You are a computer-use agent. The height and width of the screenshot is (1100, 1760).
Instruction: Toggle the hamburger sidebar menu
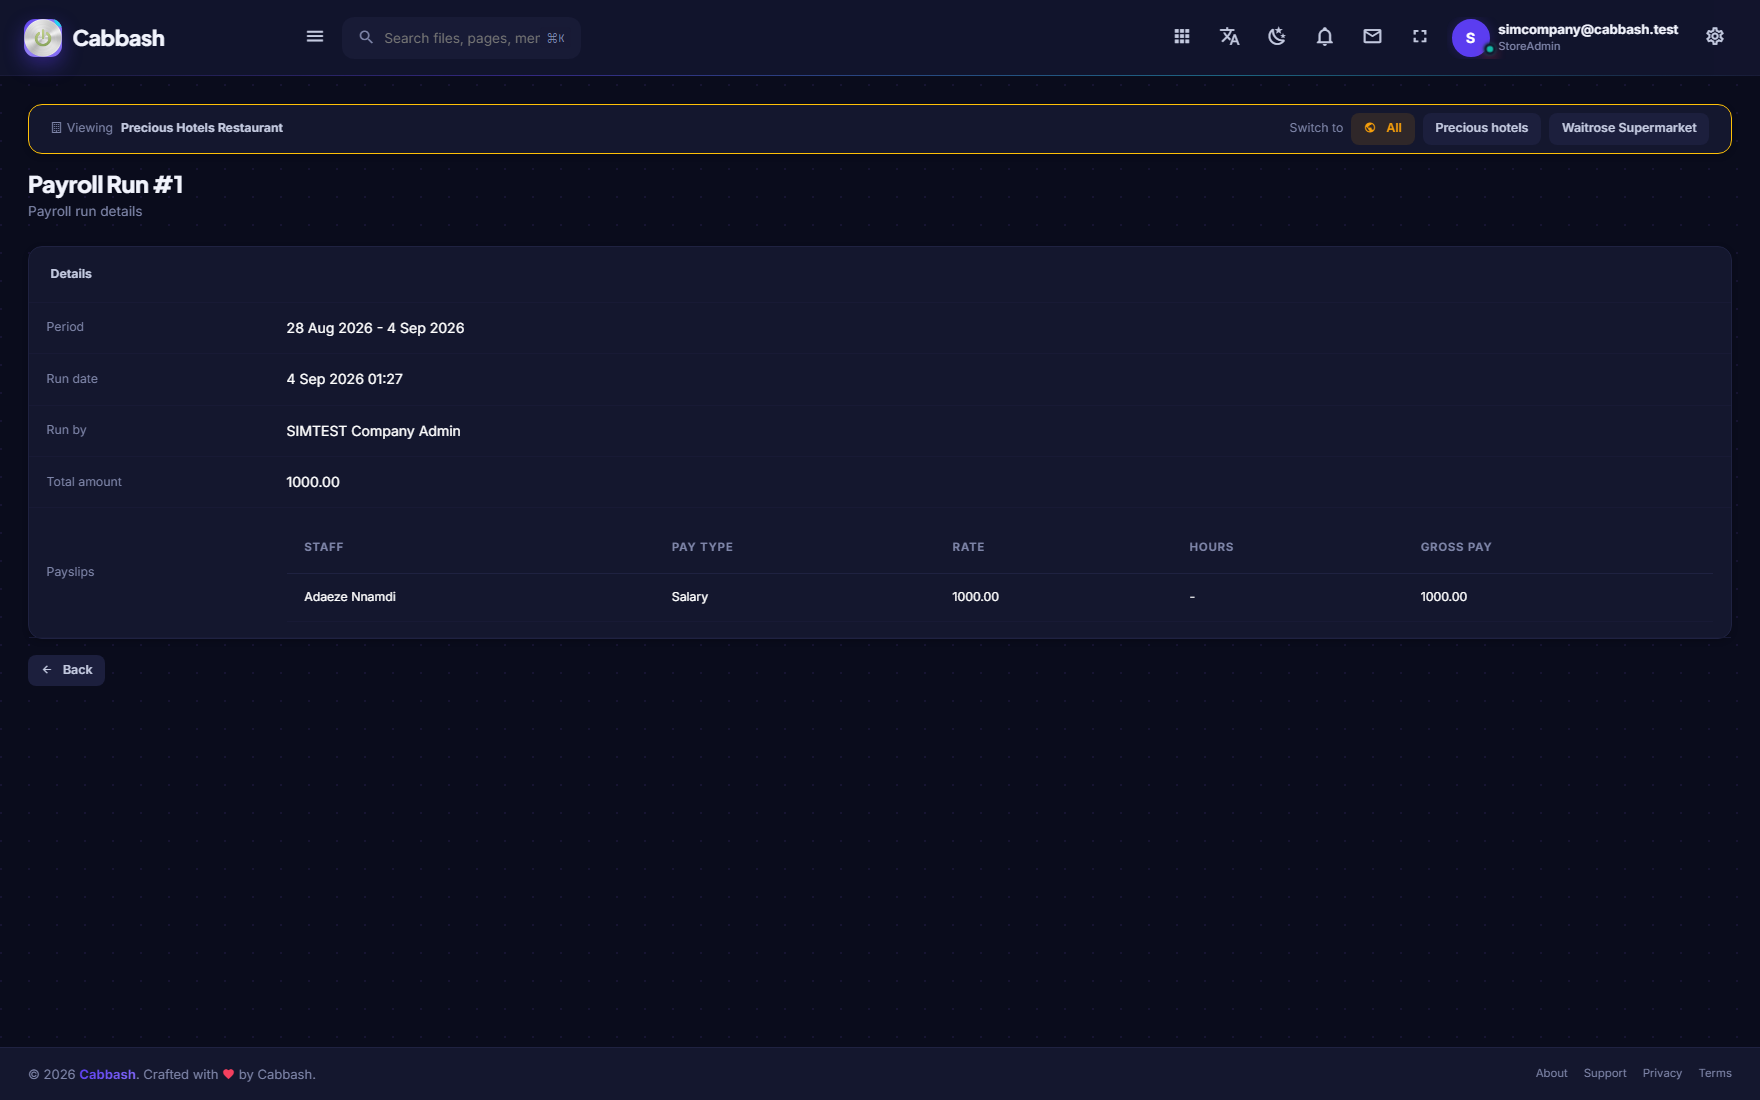[315, 37]
